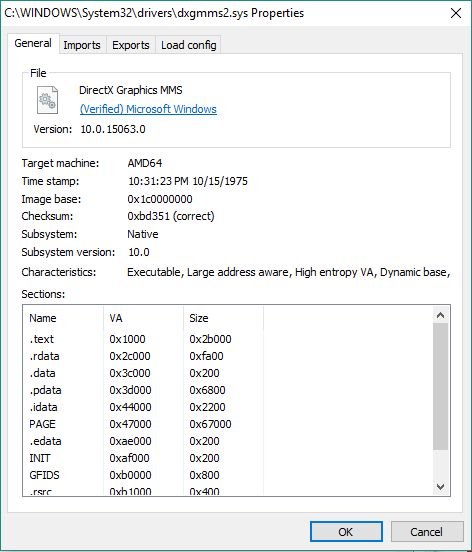472x552 pixels.
Task: Click the checksum value 0xbd351 (correct)
Action: tap(171, 216)
